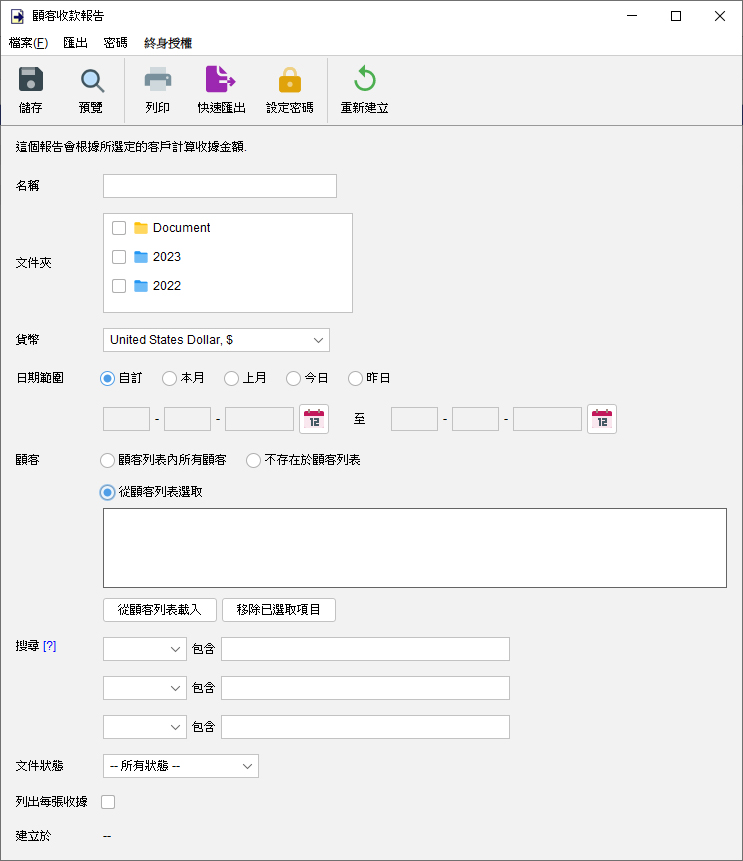Screen dimensions: 743x861
Task: Open the 文件狀態 所有狀態 dropdown
Action: (x=181, y=766)
